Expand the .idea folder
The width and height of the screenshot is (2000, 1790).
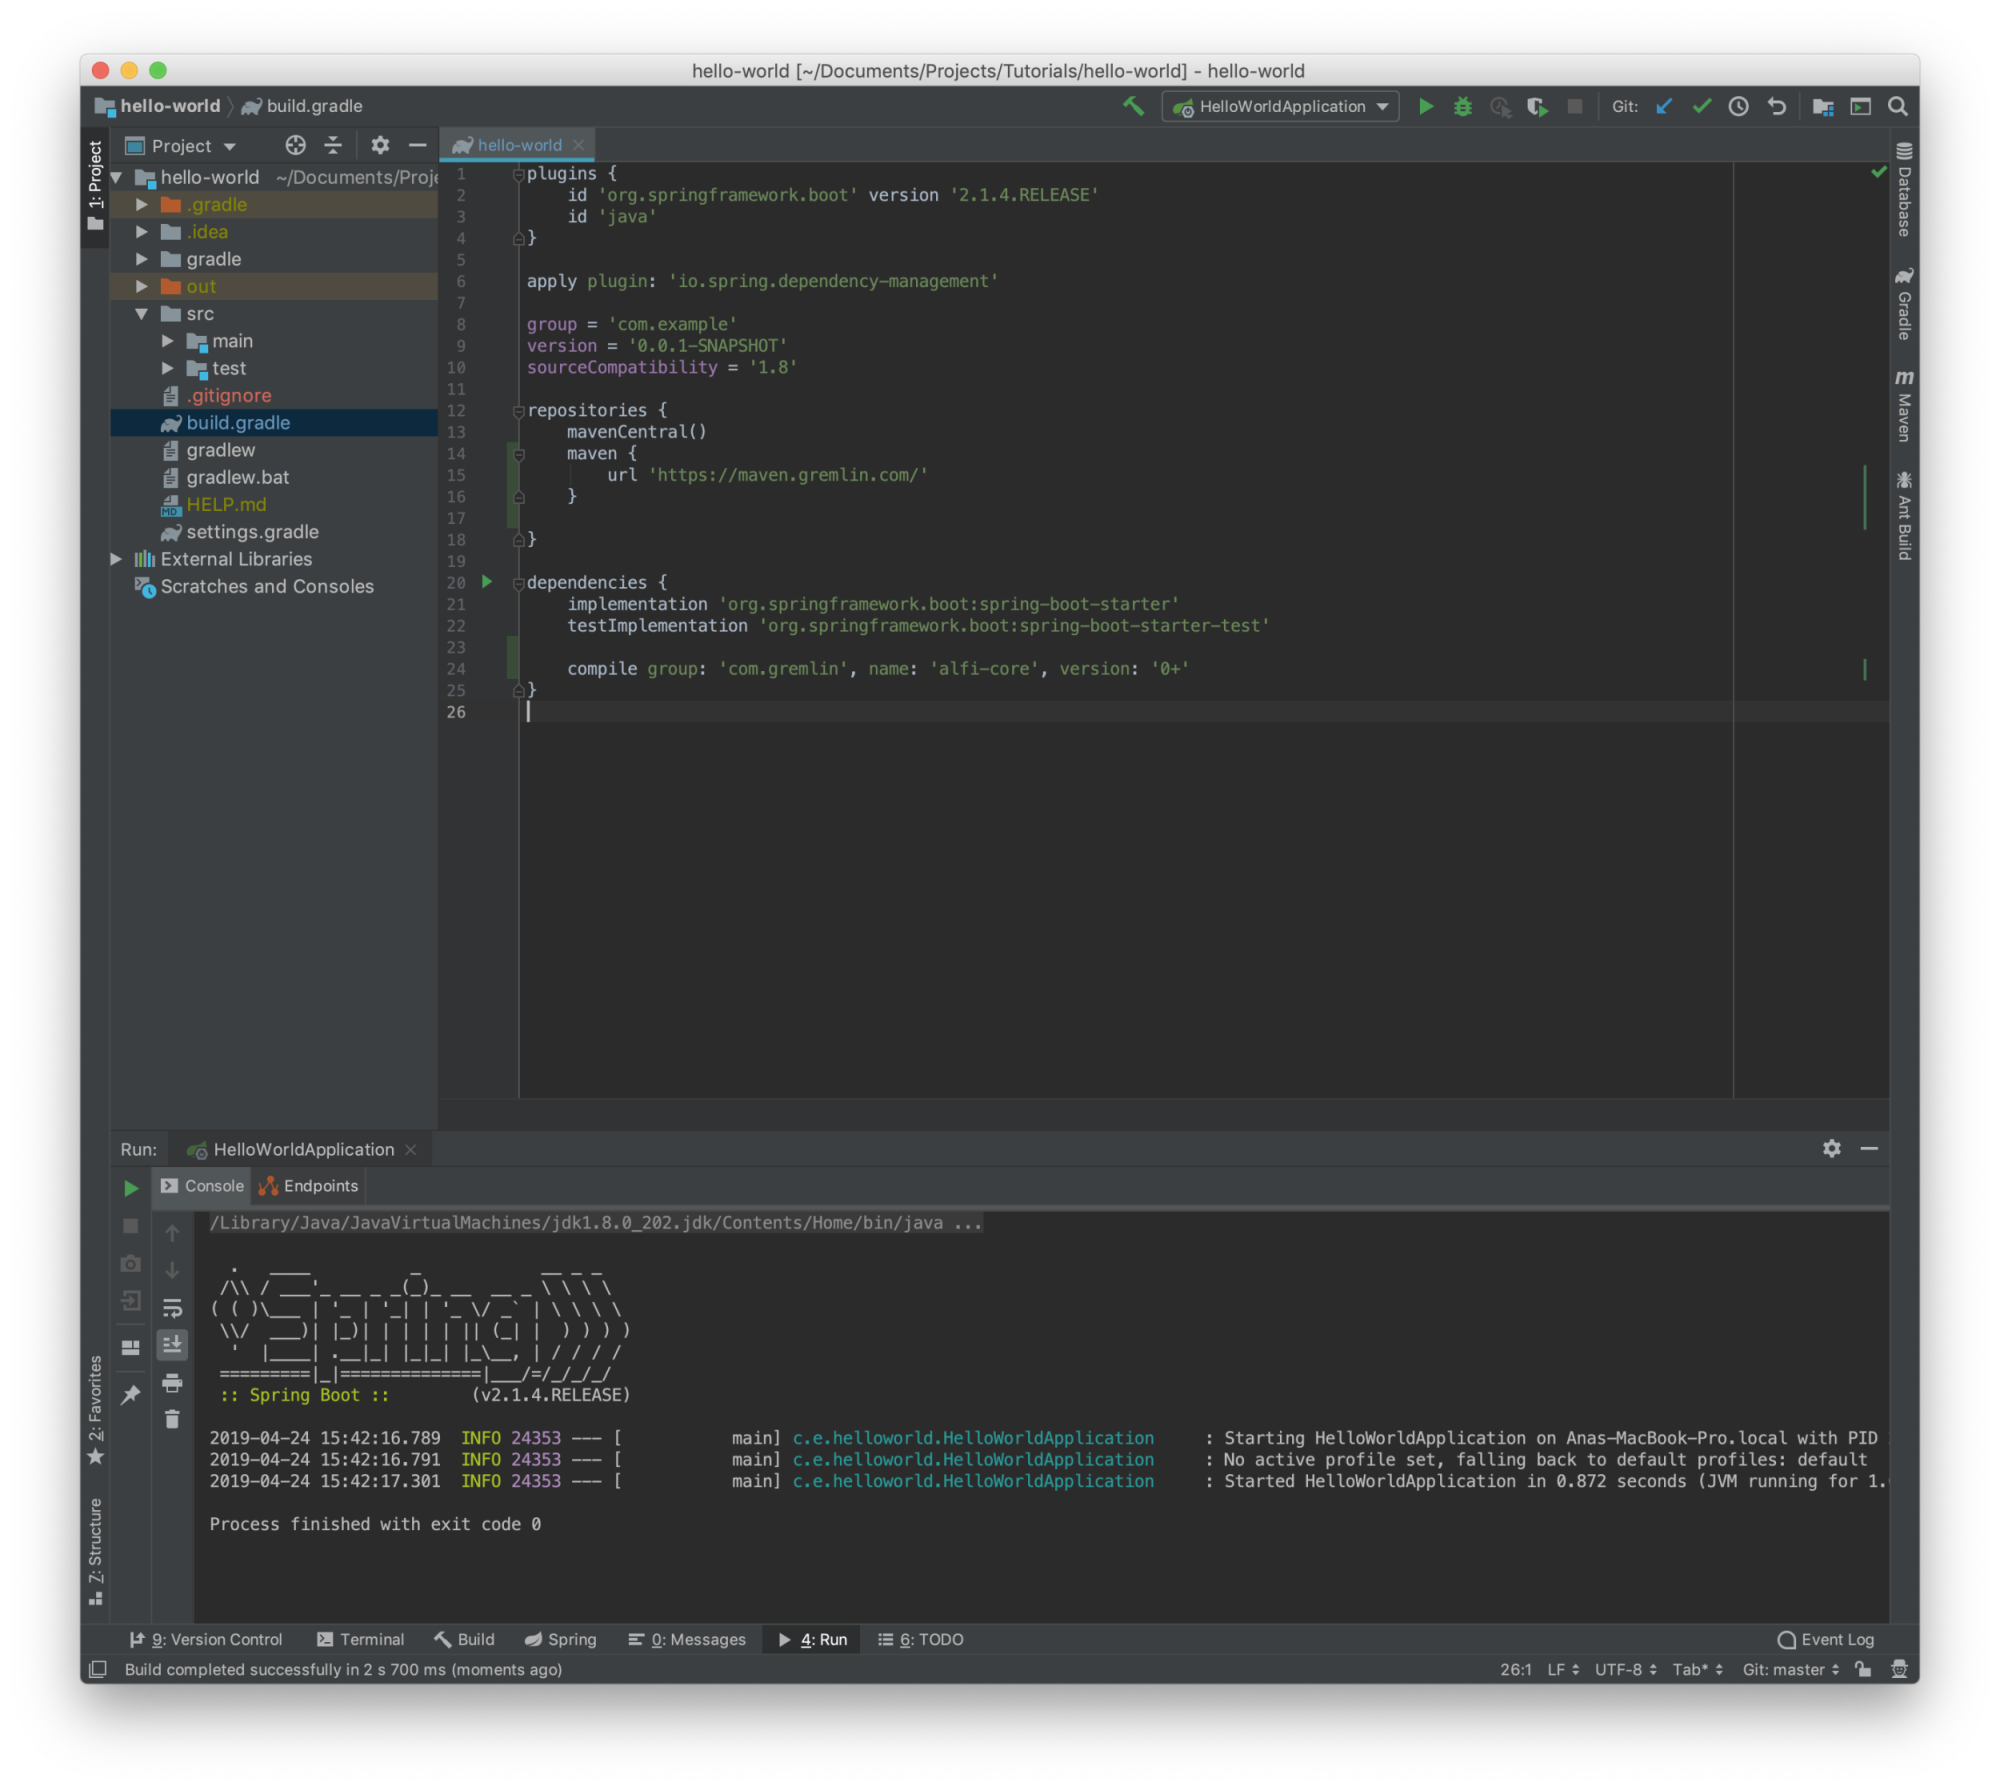pyautogui.click(x=142, y=231)
